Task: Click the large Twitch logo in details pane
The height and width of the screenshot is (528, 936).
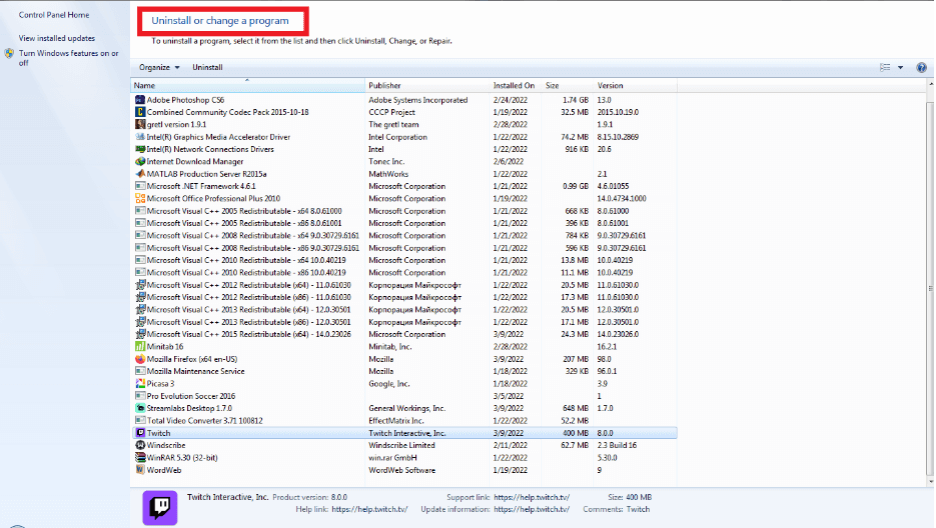Action: pyautogui.click(x=160, y=508)
